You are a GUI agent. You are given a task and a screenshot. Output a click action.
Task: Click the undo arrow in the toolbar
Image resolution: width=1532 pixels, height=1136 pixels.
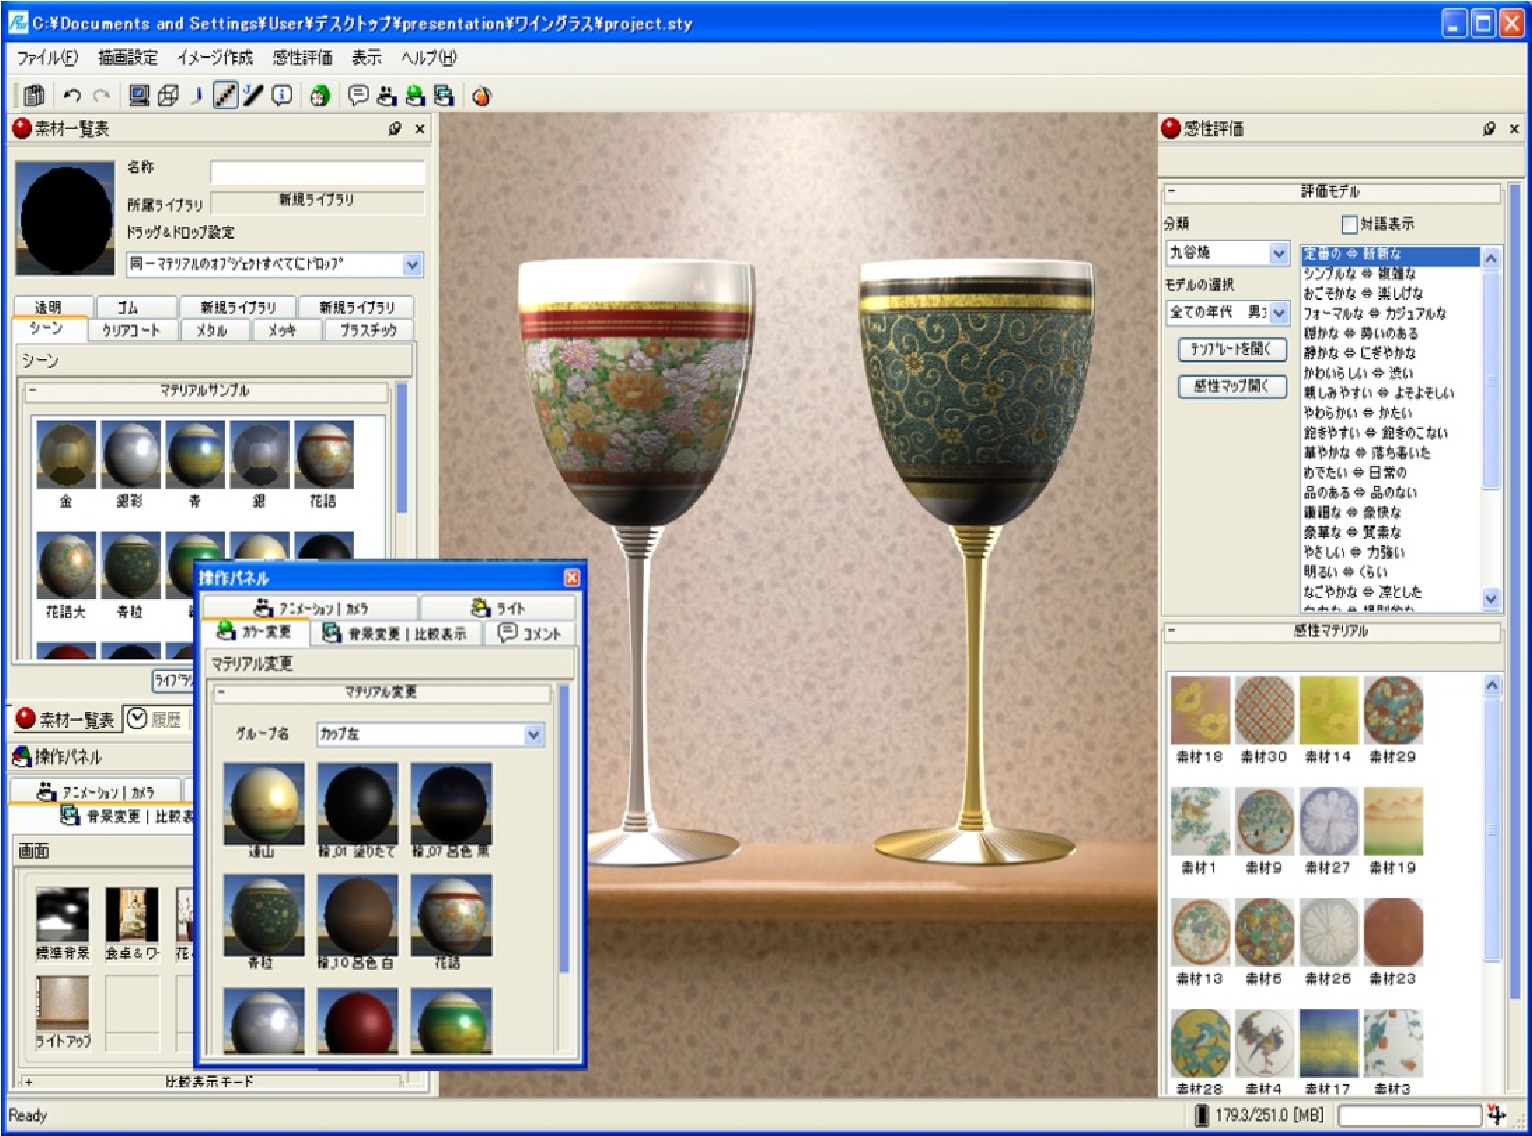click(x=72, y=95)
